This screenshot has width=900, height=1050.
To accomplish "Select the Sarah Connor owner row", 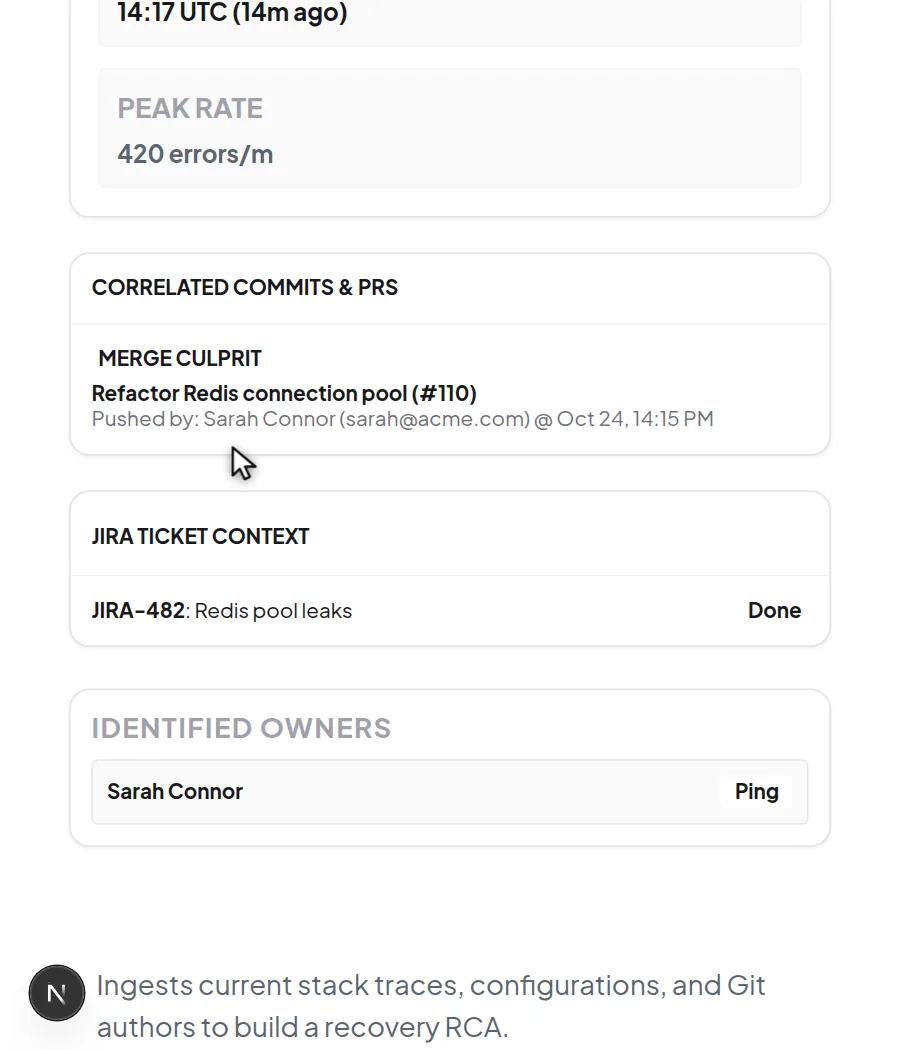I will click(450, 792).
